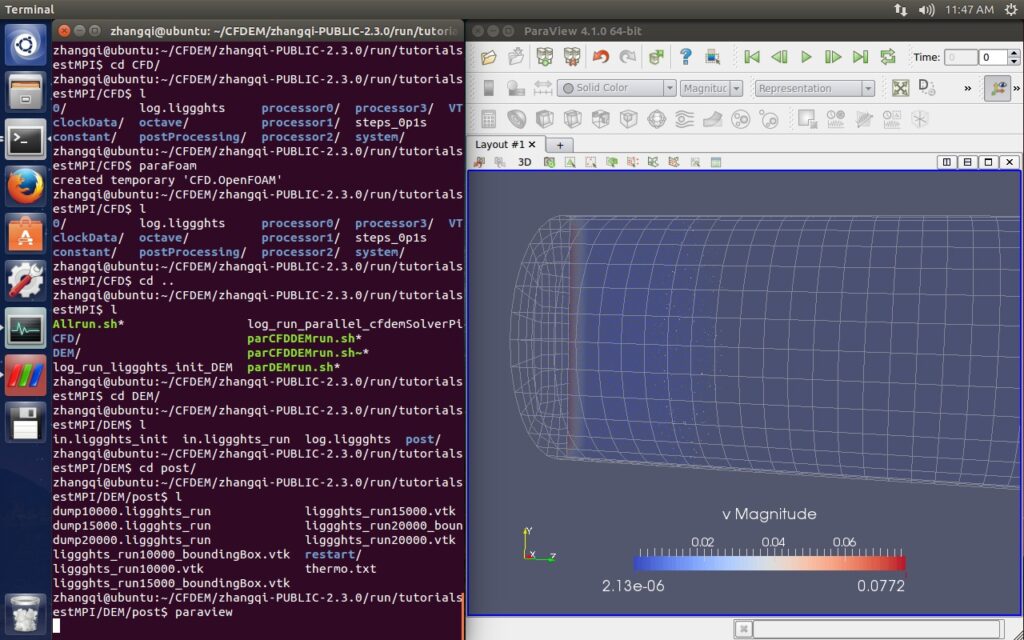
Task: Switch to the Layout #1 tab
Action: [x=498, y=144]
